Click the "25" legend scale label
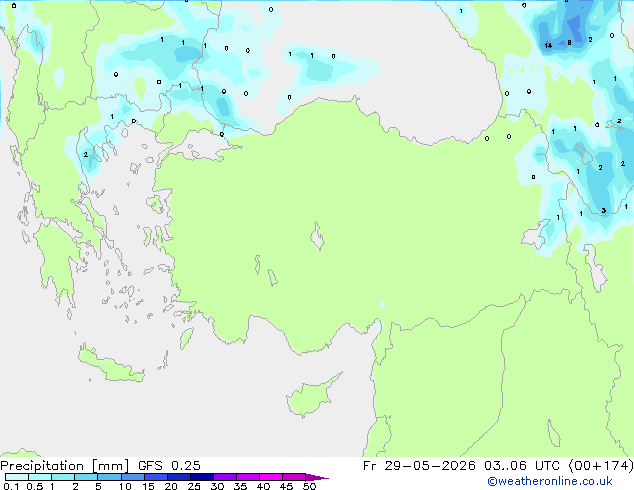This screenshot has width=634, height=490. point(194,486)
